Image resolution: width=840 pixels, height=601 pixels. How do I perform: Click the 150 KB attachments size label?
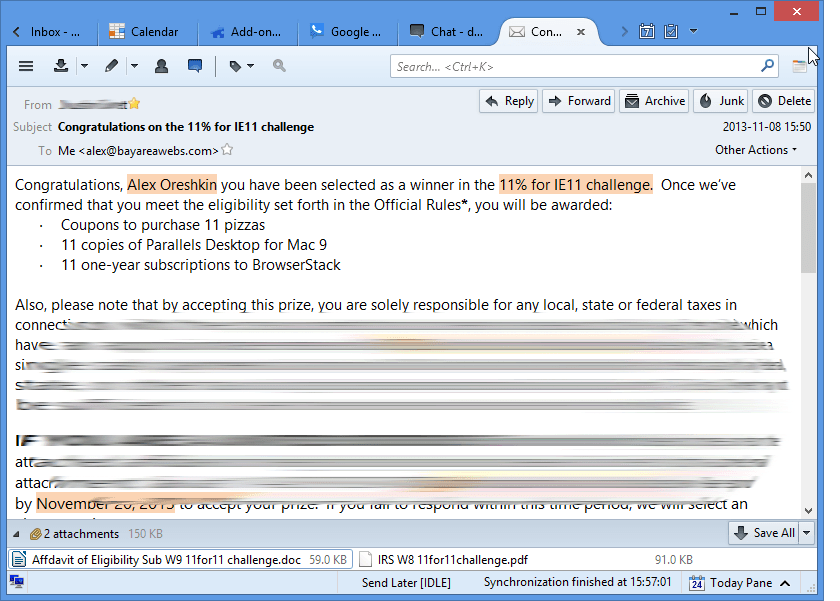click(x=145, y=534)
